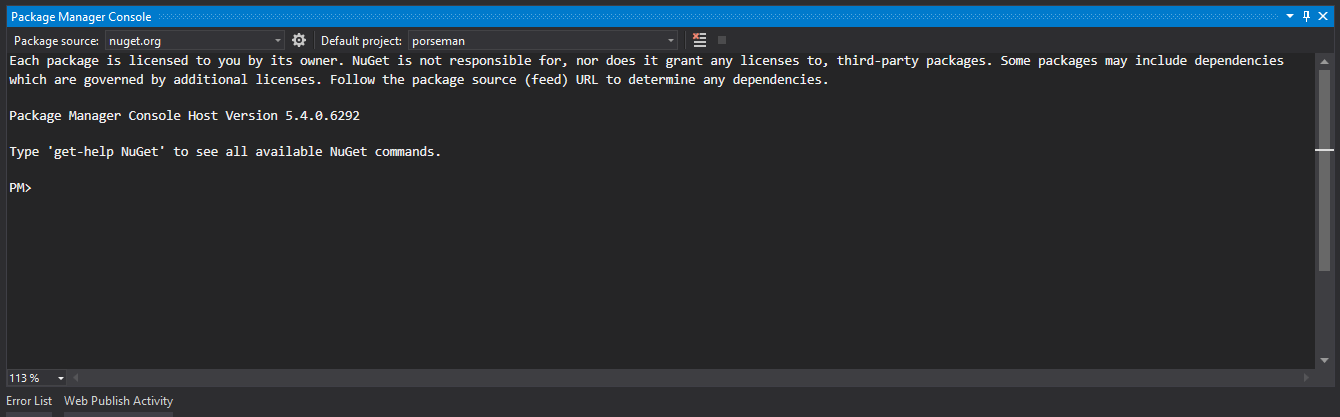The image size is (1340, 417).
Task: Open the Package source dropdown (nuget.org)
Action: [195, 41]
